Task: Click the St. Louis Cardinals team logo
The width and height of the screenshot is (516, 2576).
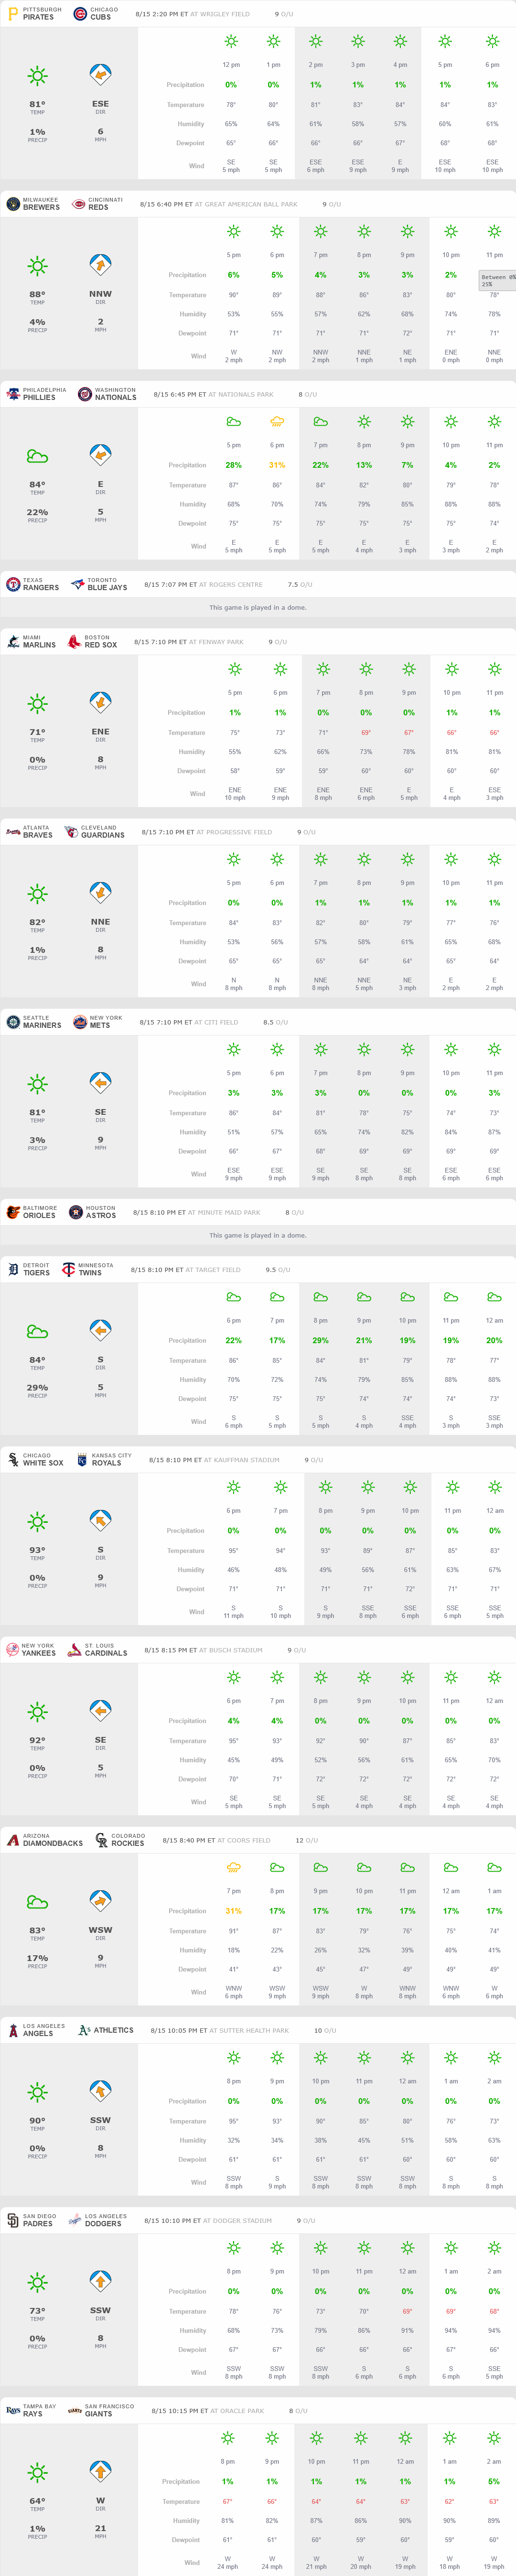Action: (74, 1650)
